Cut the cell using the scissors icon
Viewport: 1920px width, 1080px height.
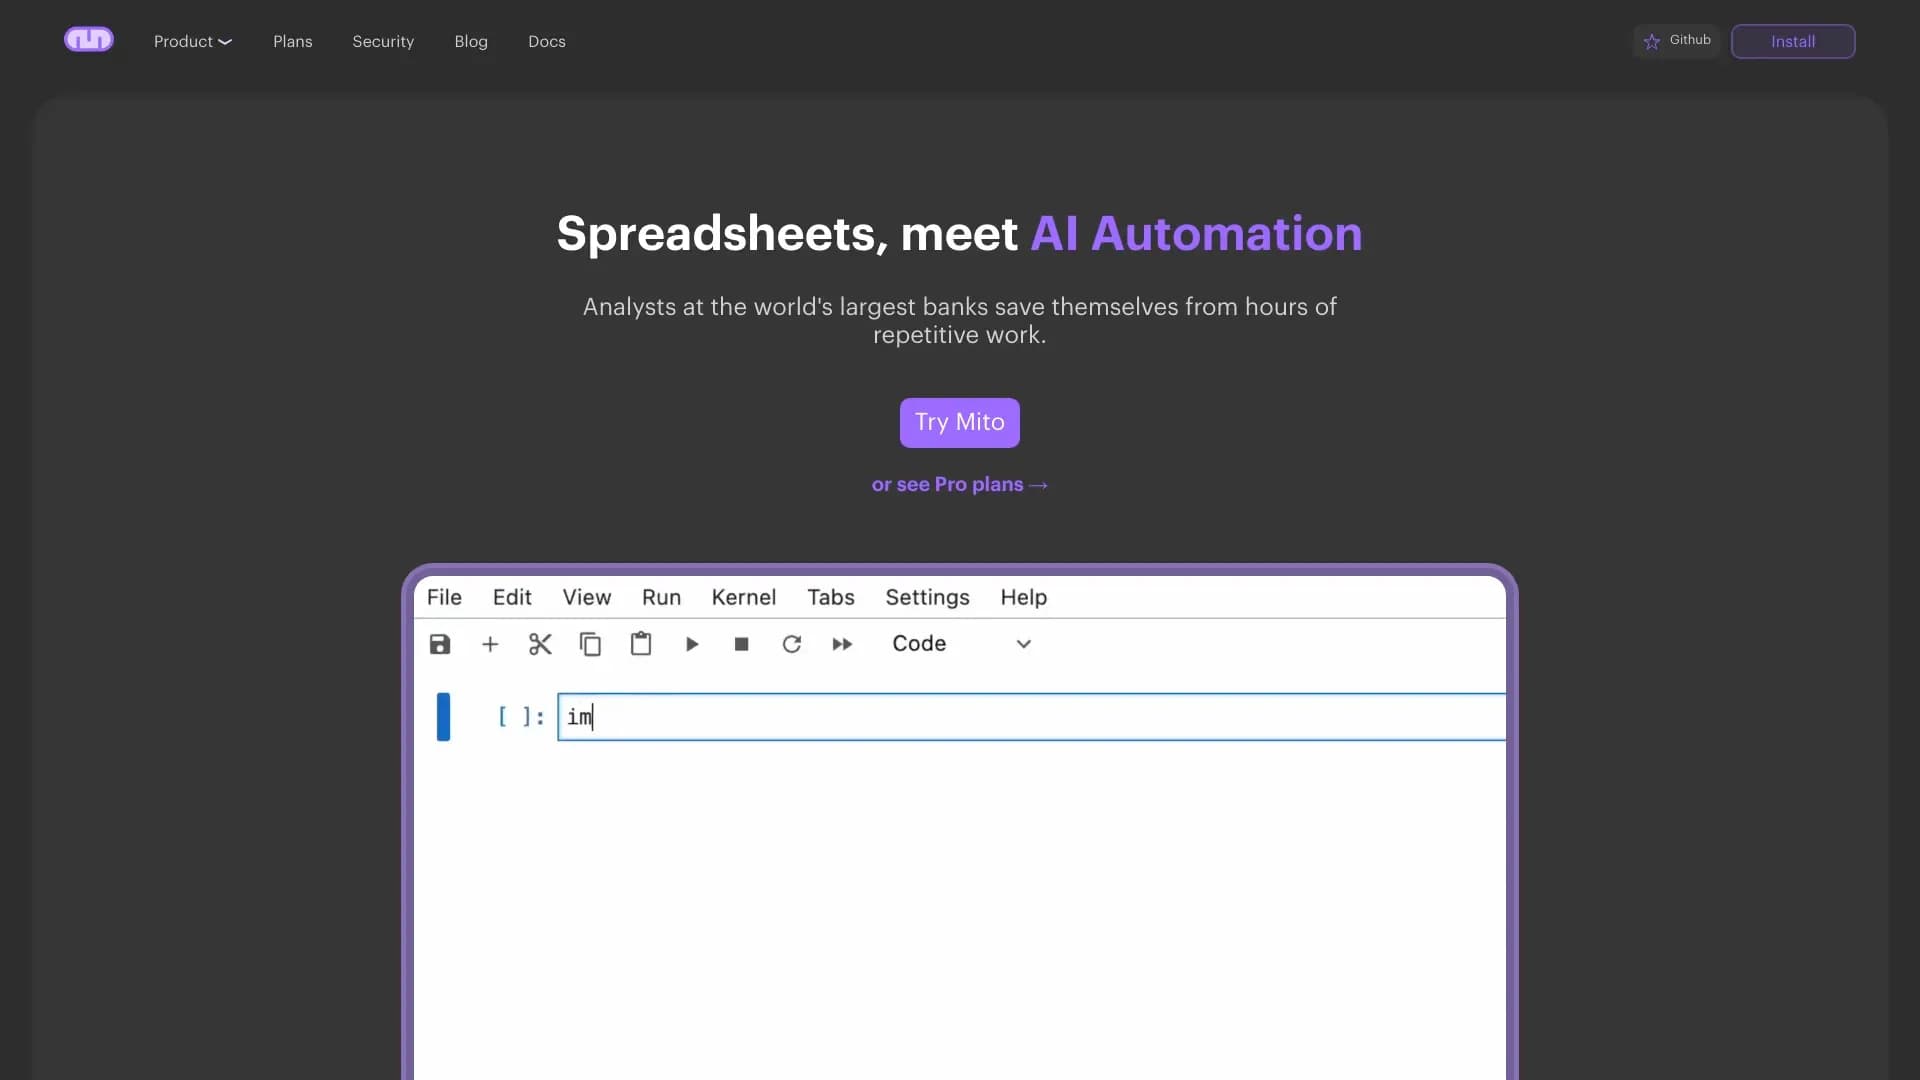pyautogui.click(x=540, y=644)
